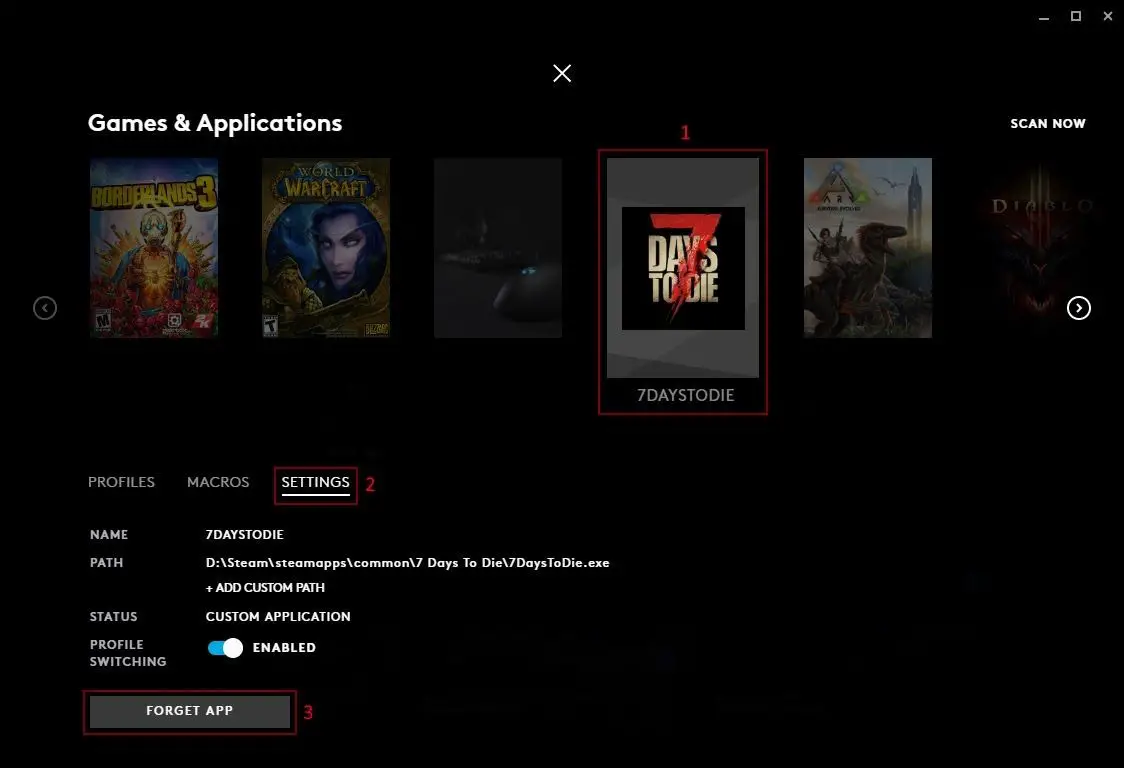Screen dimensions: 1124x768
Task: Open the PROFILES tab
Action: click(x=121, y=482)
